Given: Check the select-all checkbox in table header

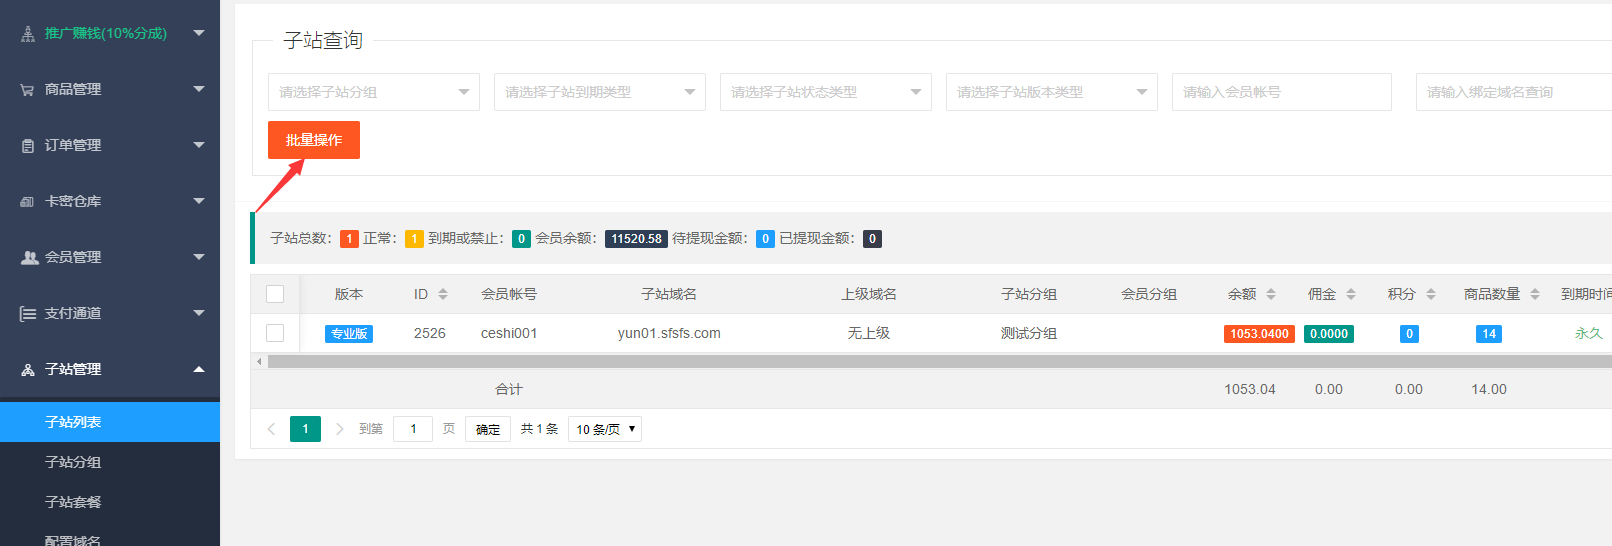Looking at the screenshot, I should coord(275,294).
